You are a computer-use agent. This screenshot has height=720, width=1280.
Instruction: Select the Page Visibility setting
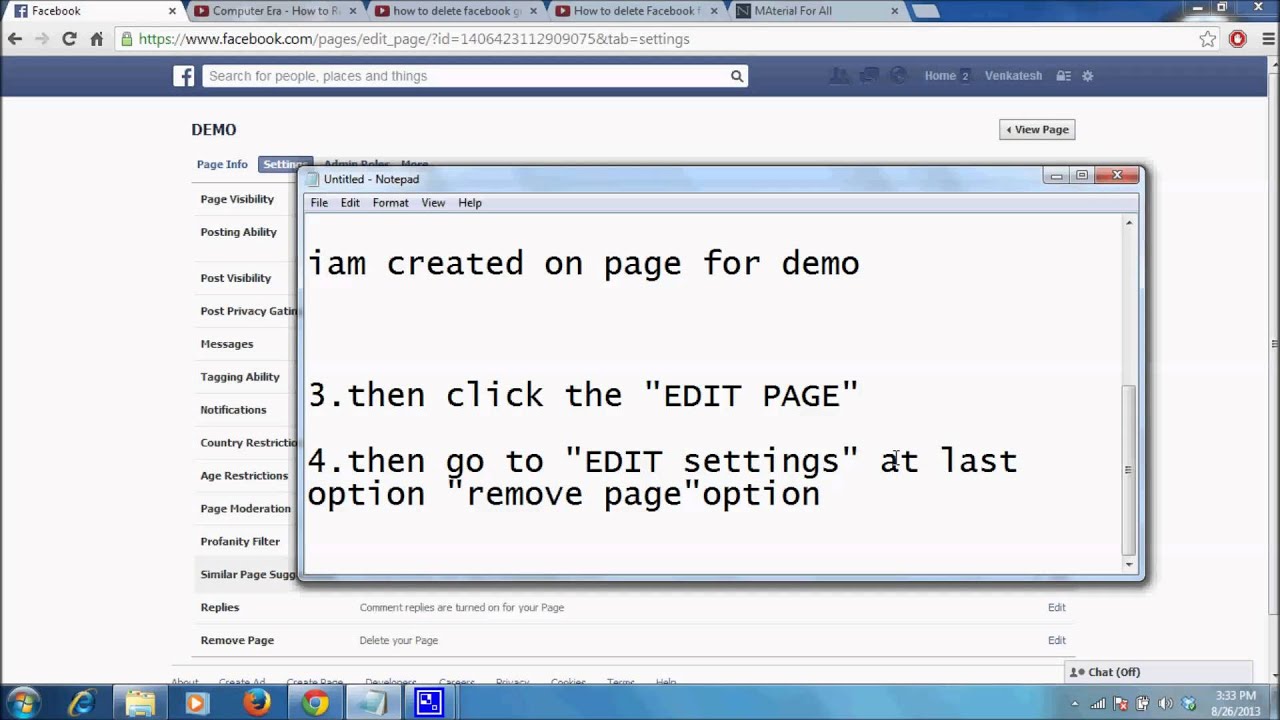(237, 199)
